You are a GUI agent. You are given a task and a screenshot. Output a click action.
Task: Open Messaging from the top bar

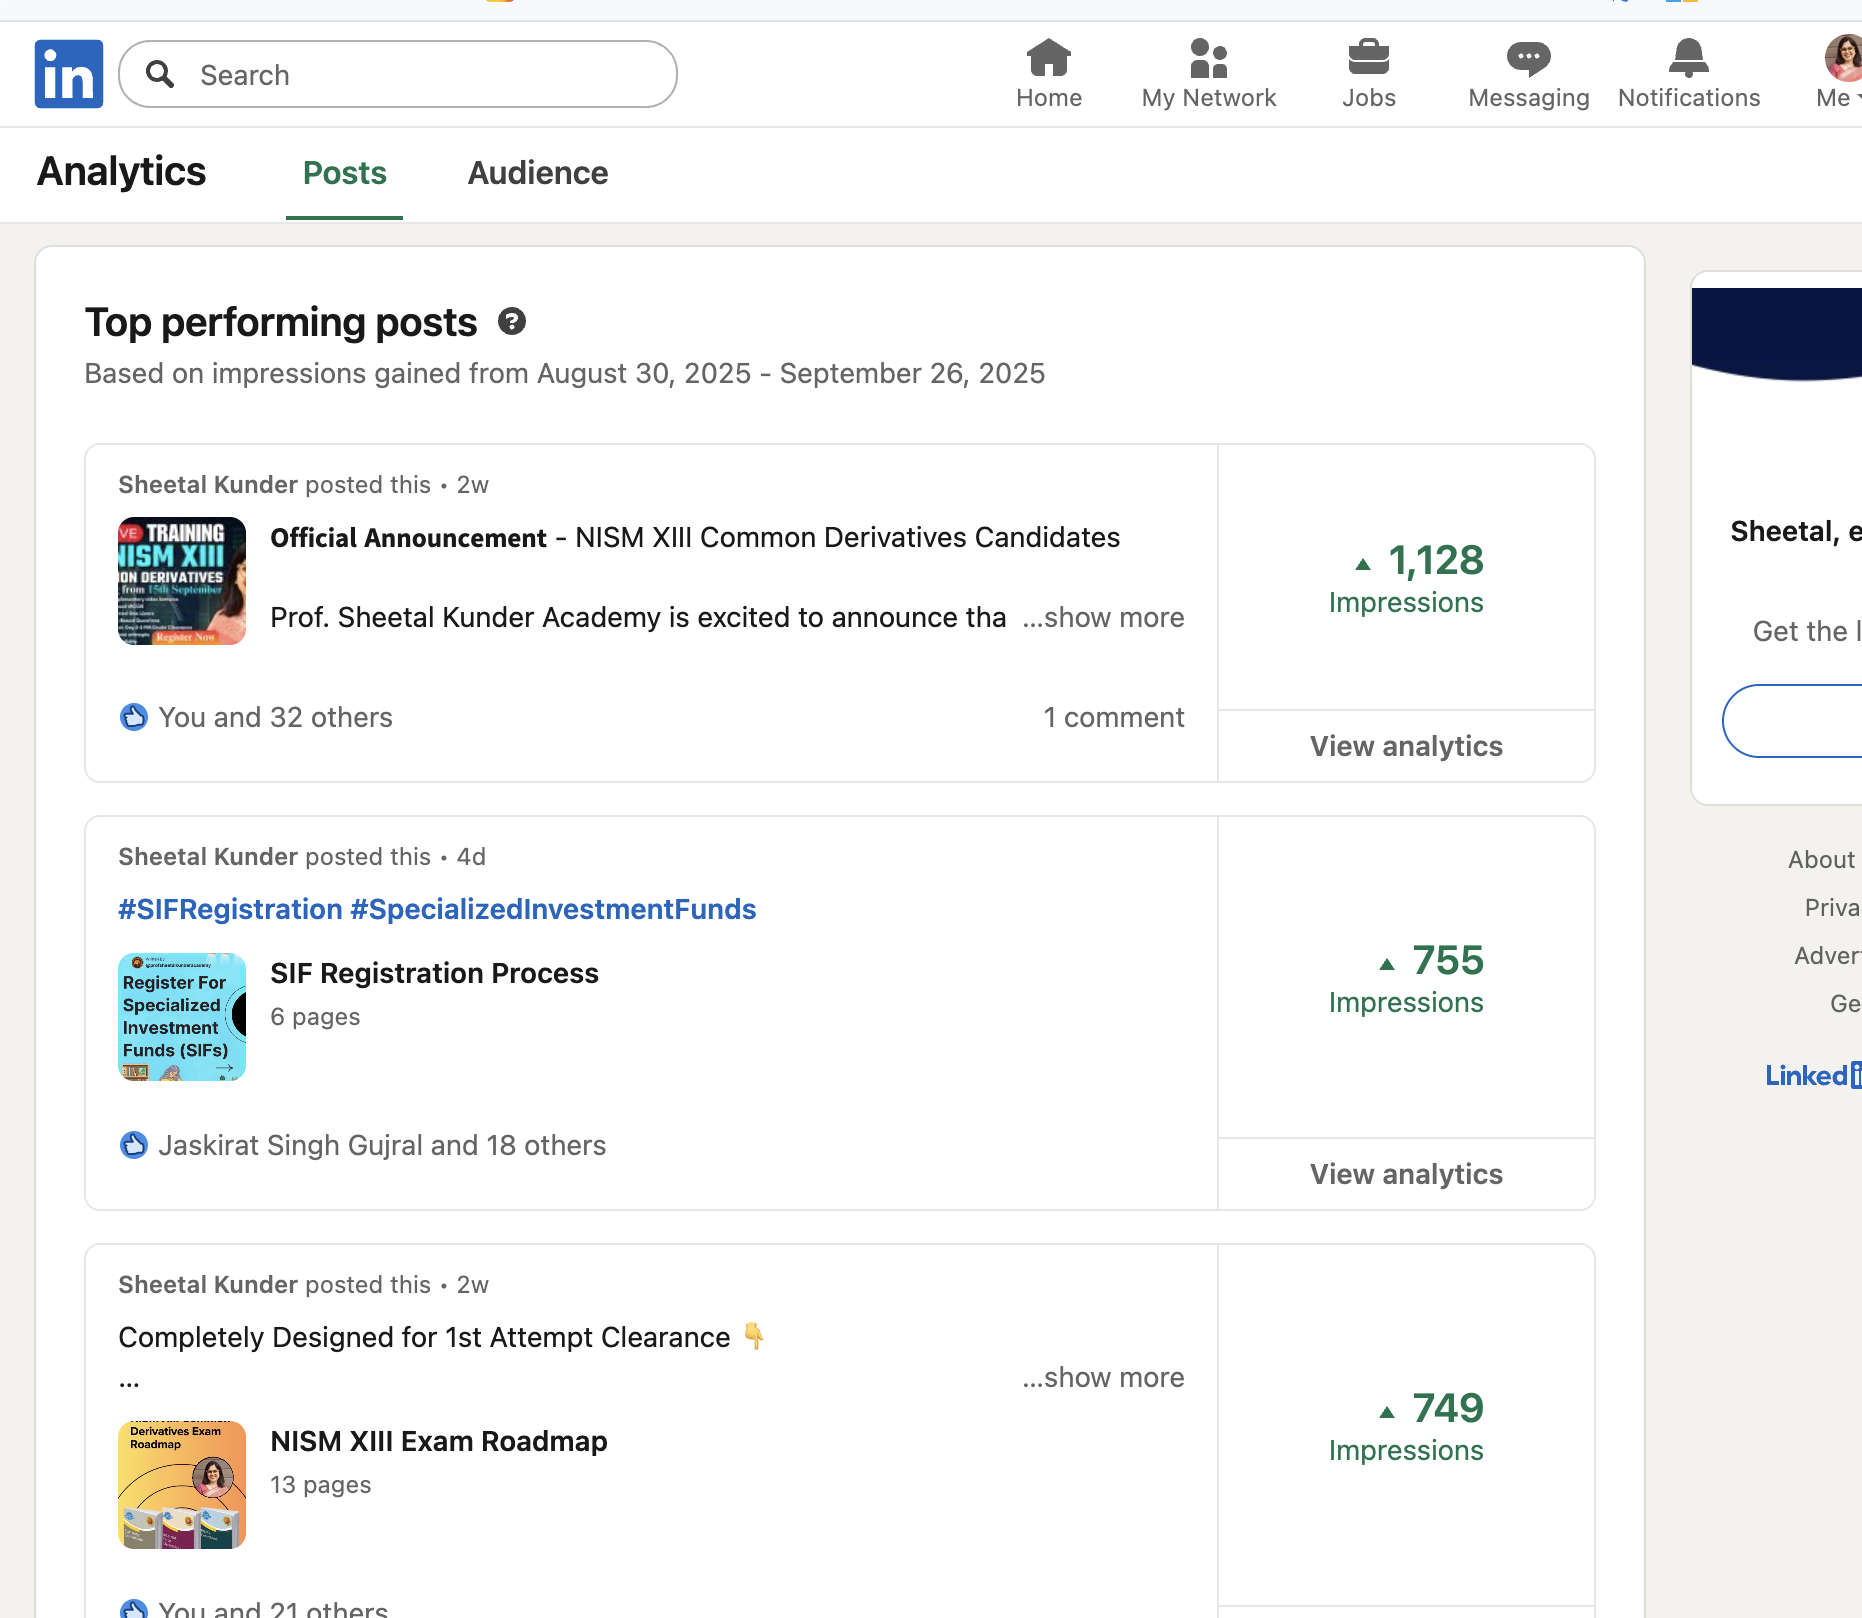coord(1529,74)
